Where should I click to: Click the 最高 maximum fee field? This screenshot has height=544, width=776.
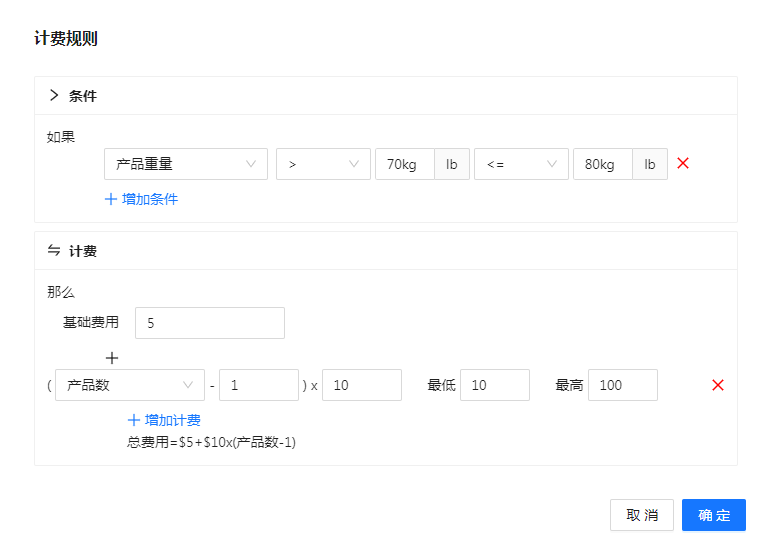point(622,385)
